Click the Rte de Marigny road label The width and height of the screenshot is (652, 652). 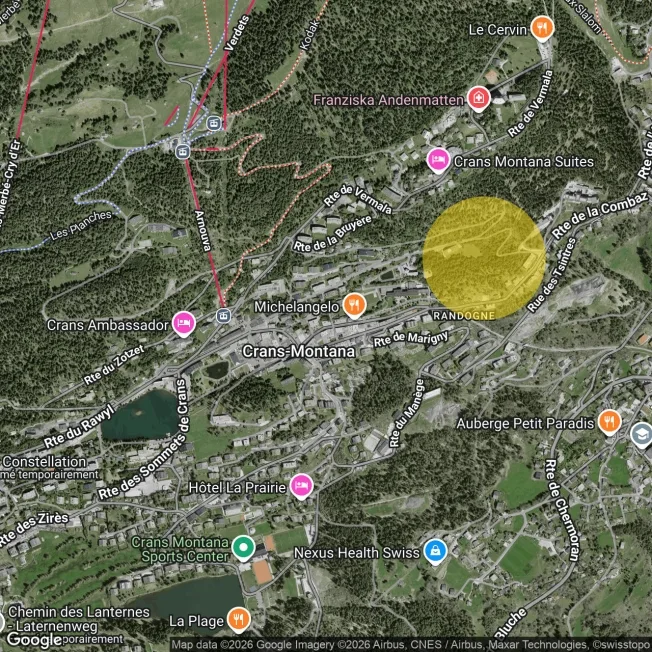point(411,338)
